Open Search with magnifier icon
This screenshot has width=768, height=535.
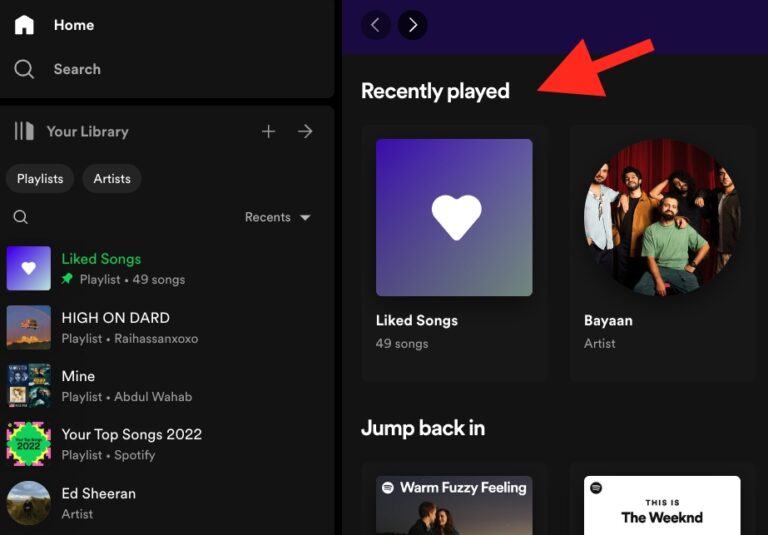point(24,69)
